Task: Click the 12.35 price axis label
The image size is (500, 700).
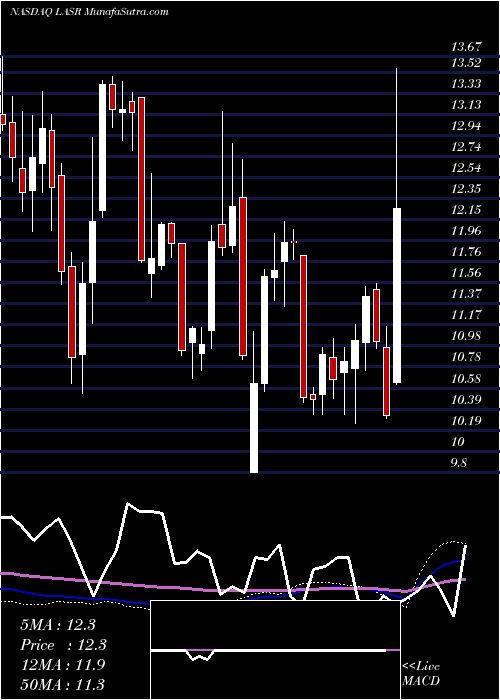Action: click(x=467, y=189)
